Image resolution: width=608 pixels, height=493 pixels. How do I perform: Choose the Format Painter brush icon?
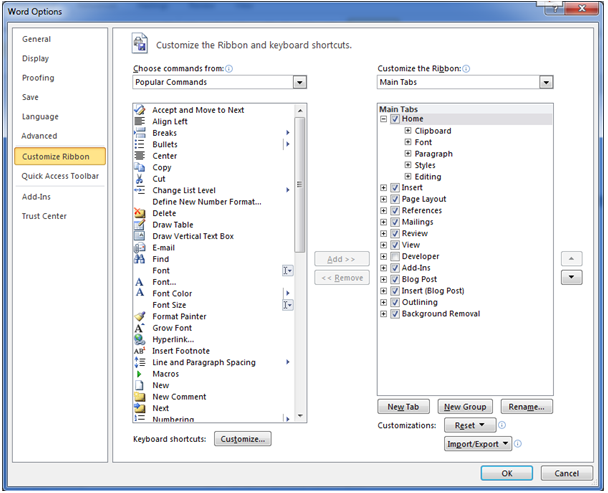pyautogui.click(x=140, y=316)
